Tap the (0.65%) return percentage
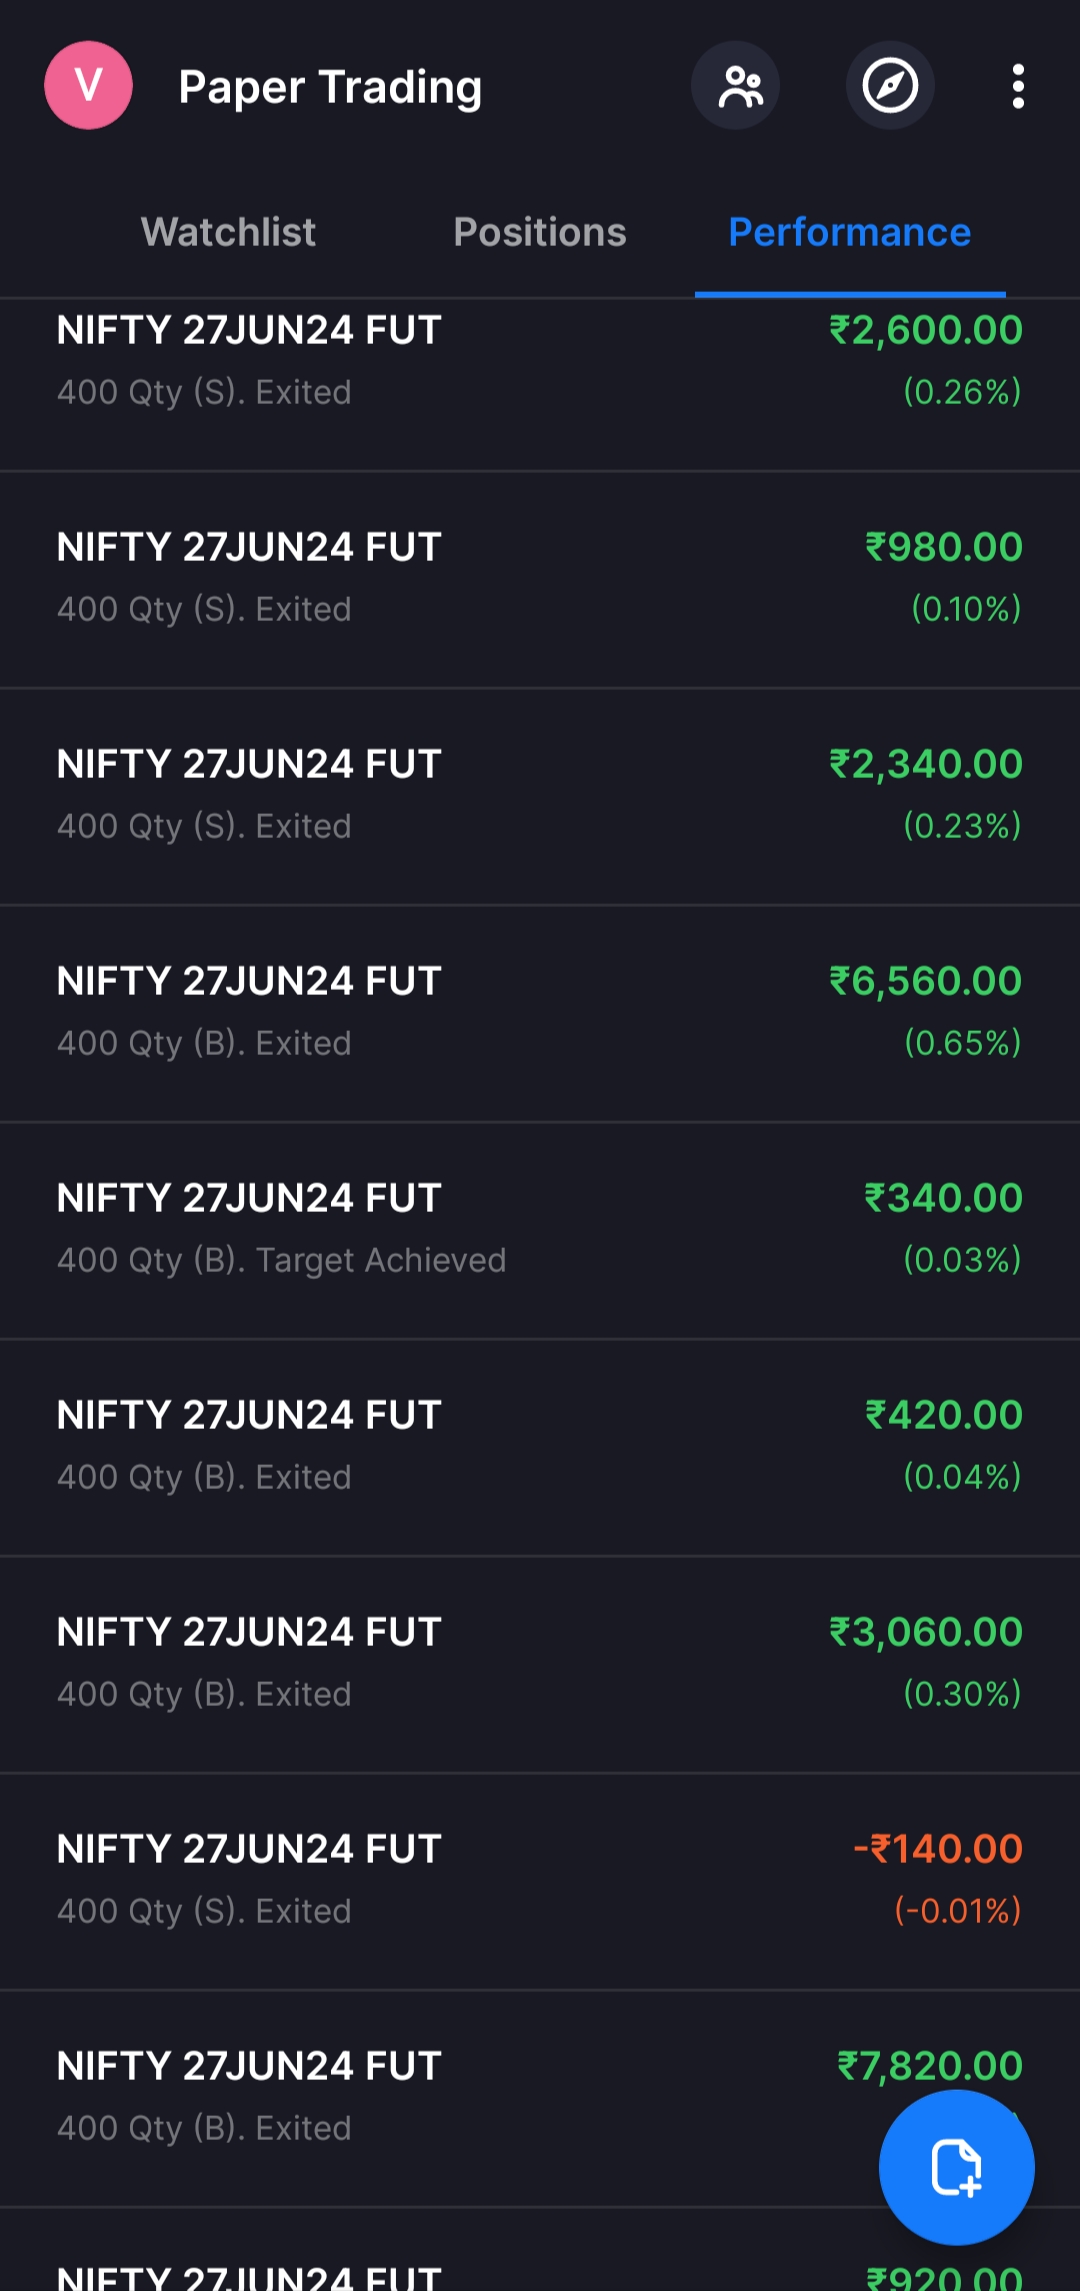The image size is (1080, 2291). point(962,1043)
